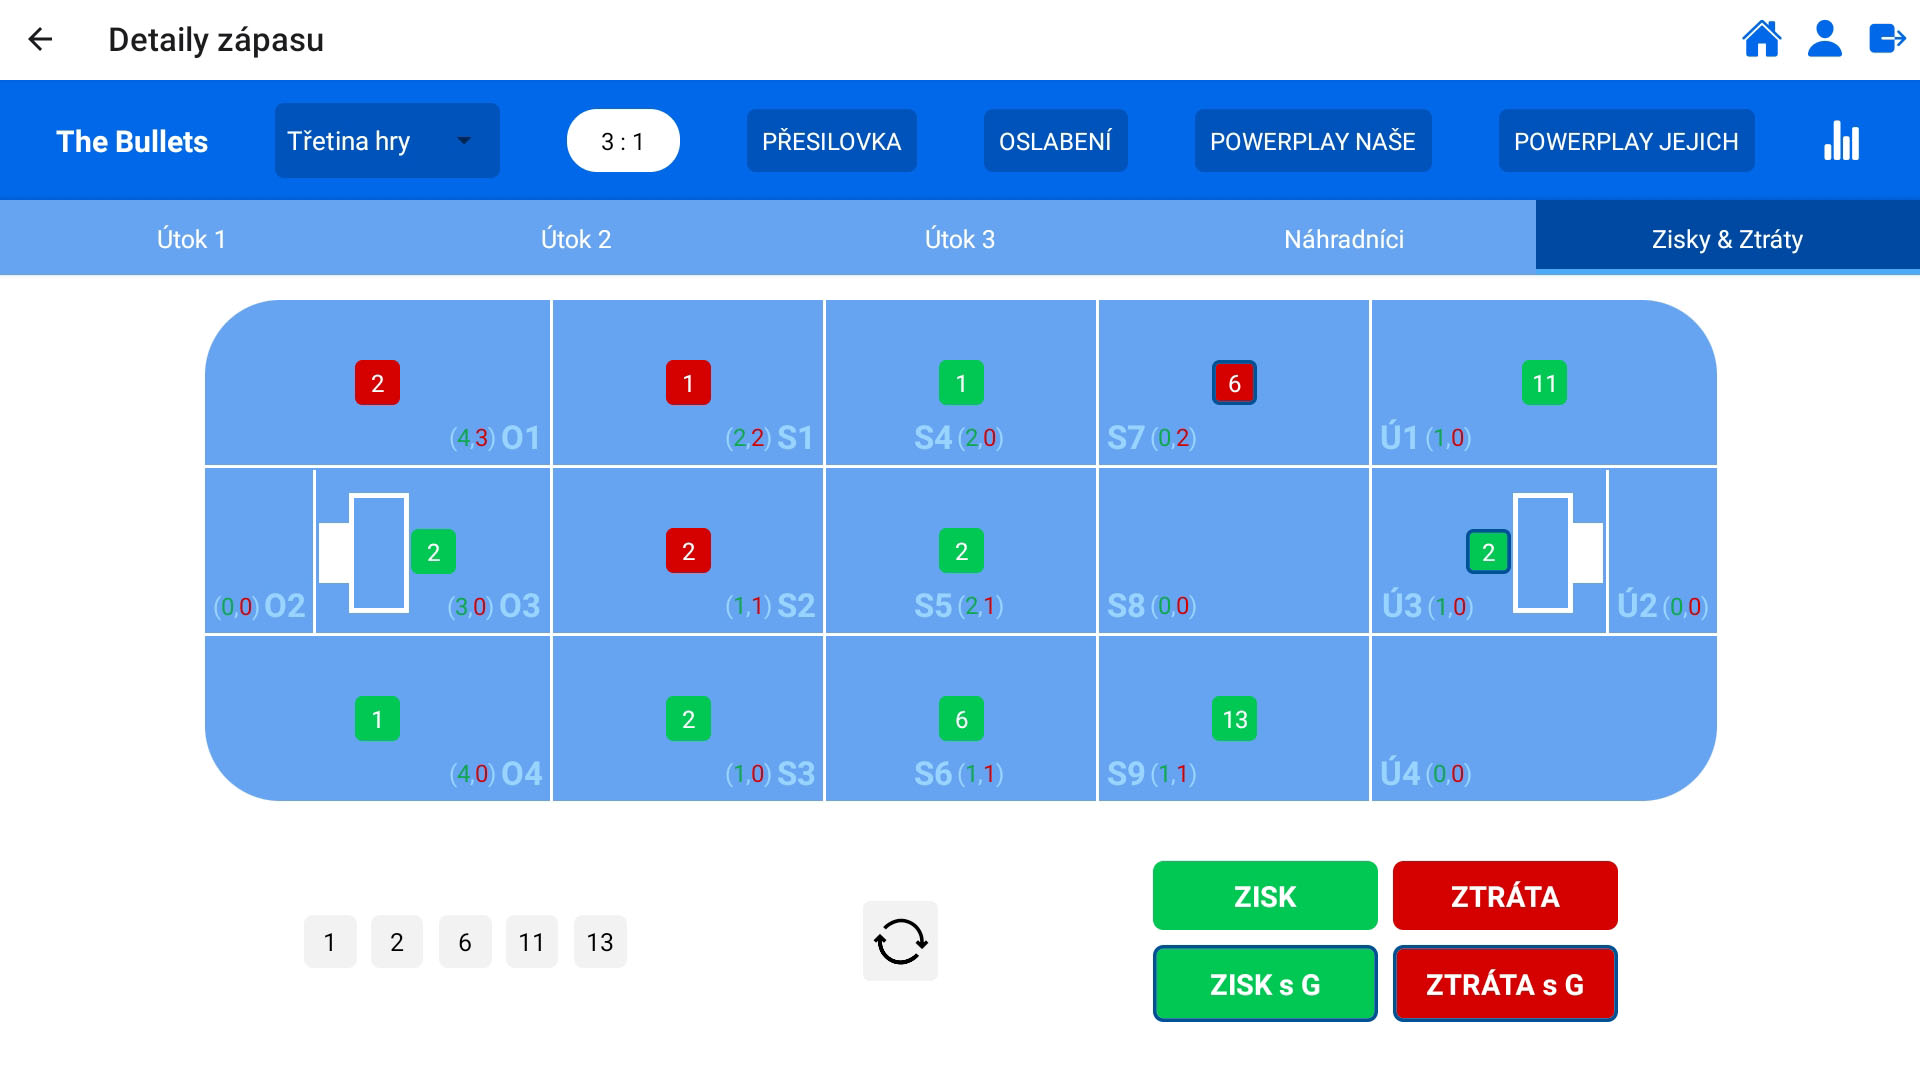The width and height of the screenshot is (1920, 1084).
Task: Click the dropdown arrow beside Třetina hry
Action: (x=464, y=141)
